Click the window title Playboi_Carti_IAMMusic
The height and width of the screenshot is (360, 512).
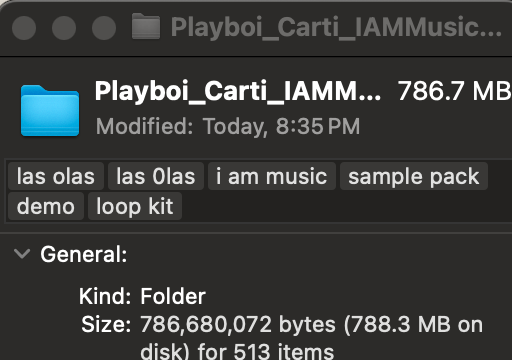[x=336, y=27]
